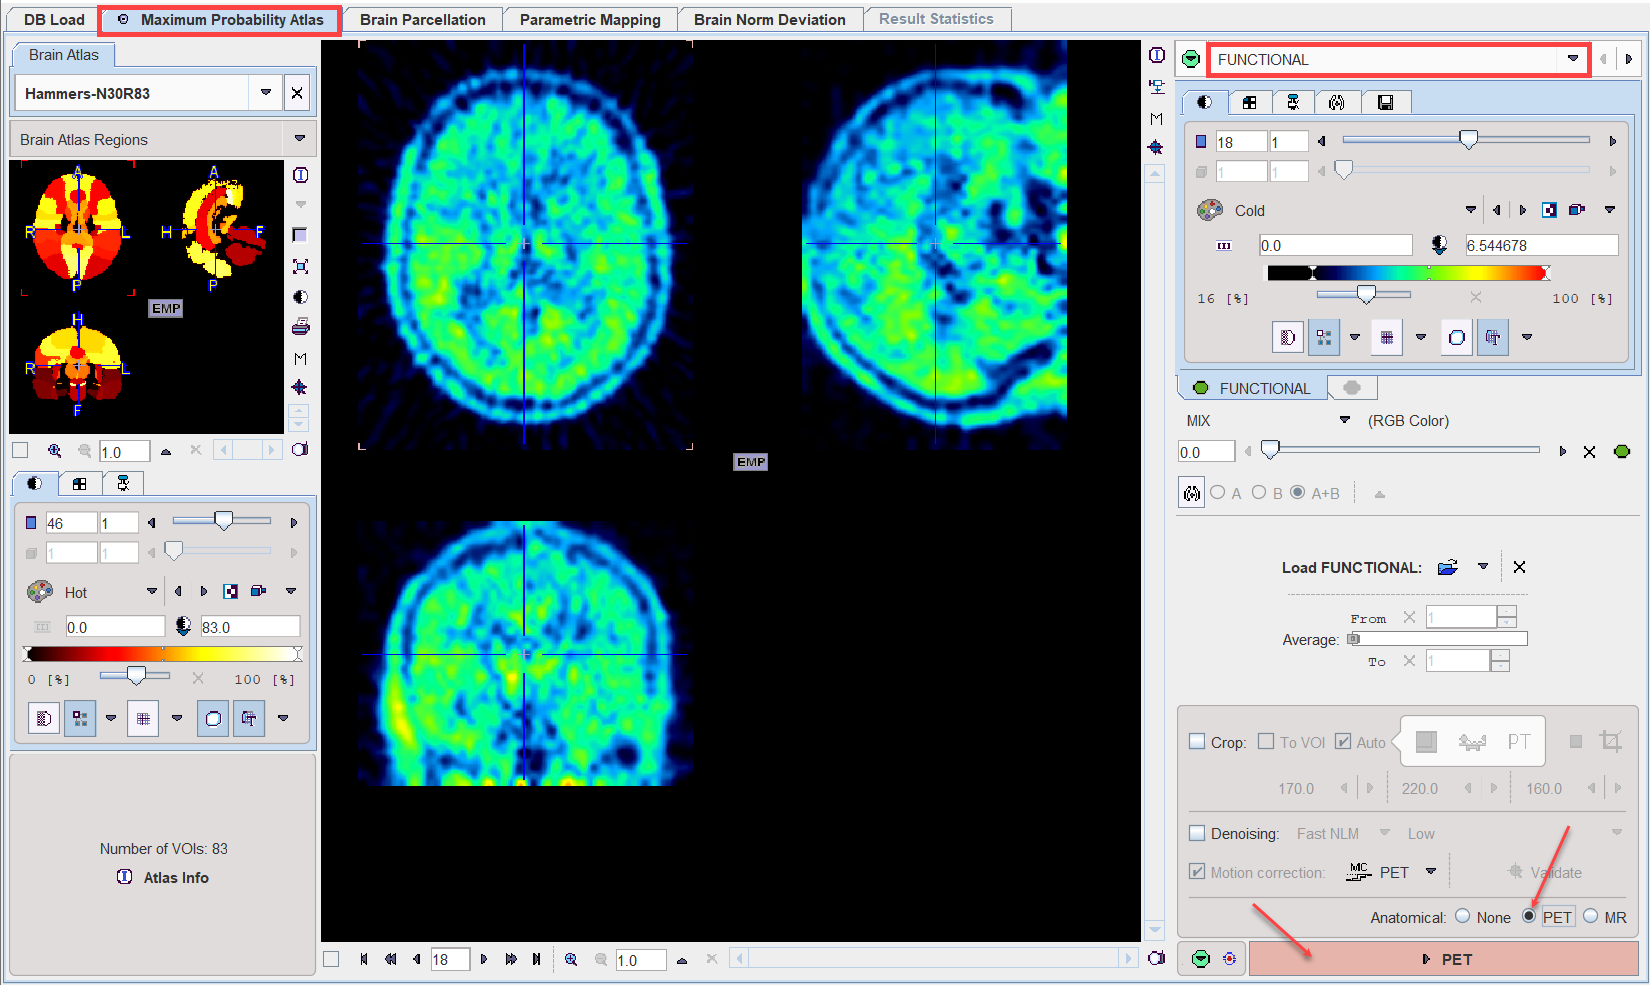Click the Cold color palette icon
1650x985 pixels.
coord(1210,210)
